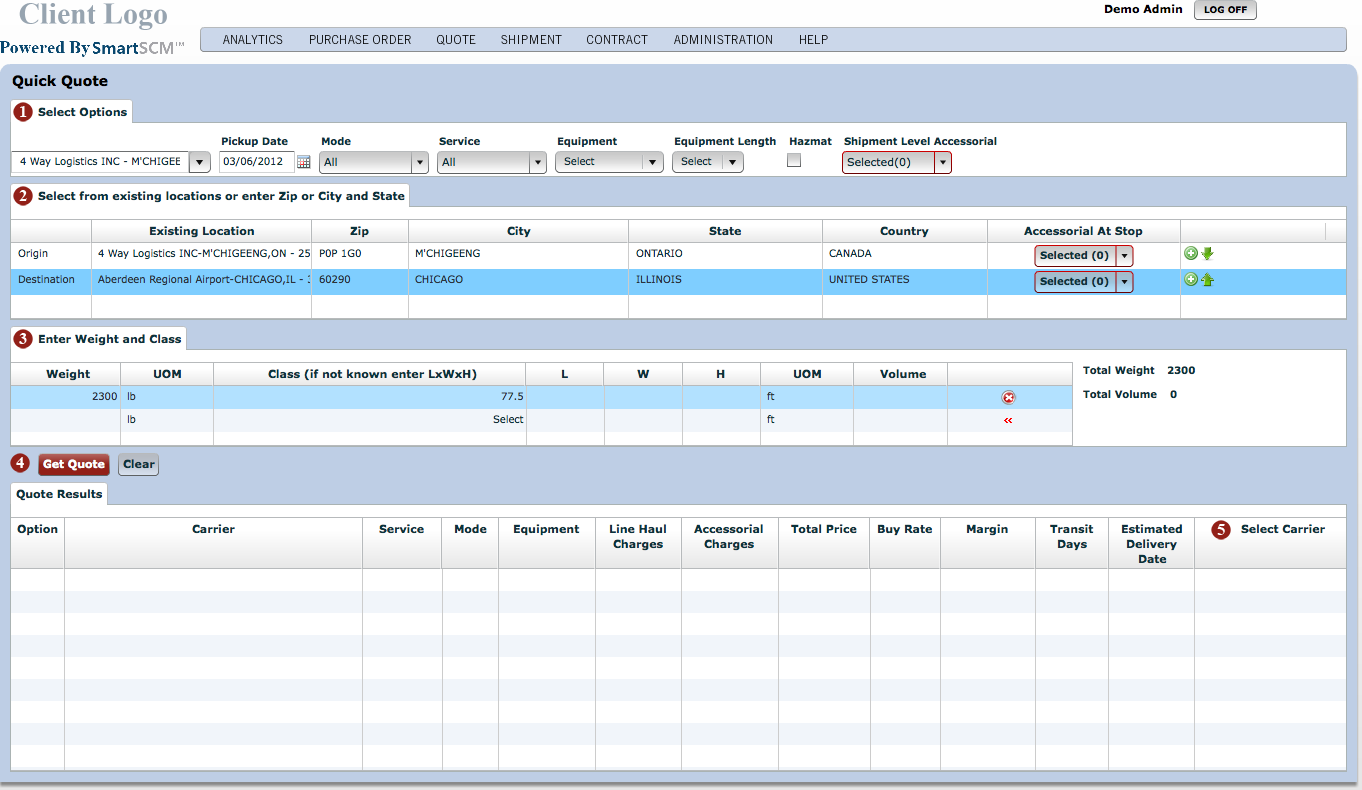
Task: Switch to the Quote Results tab
Action: click(x=59, y=494)
